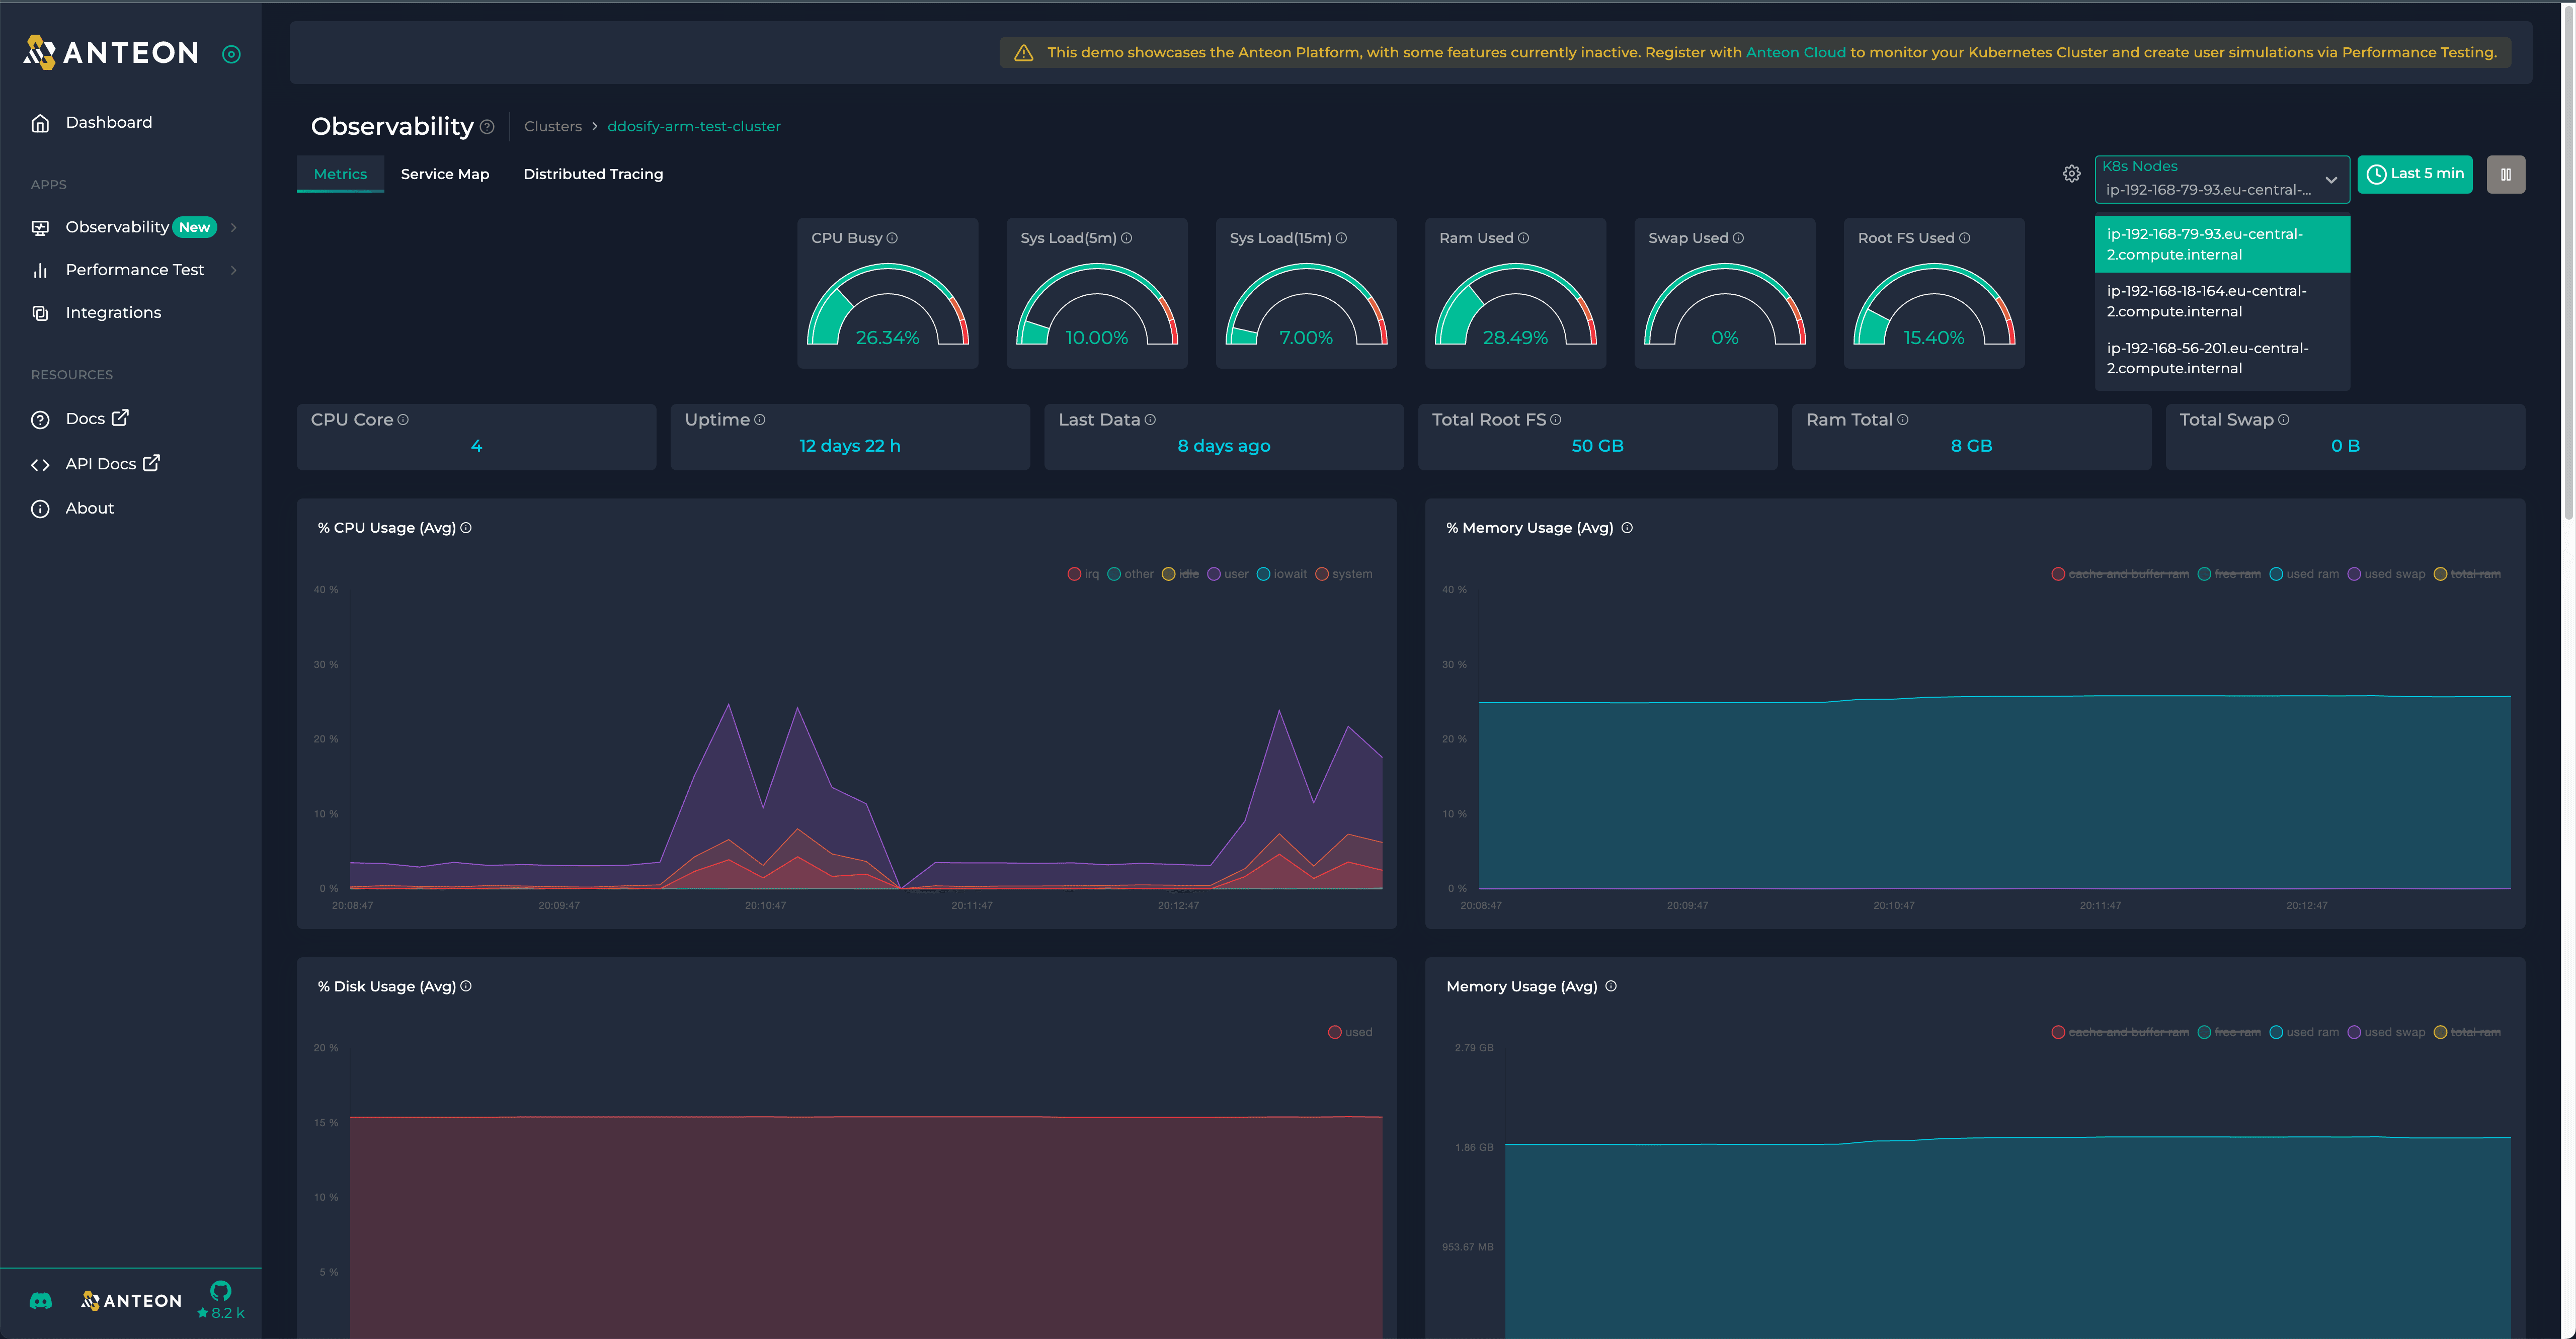Open the Distributed Tracing tab
The height and width of the screenshot is (1339, 2576).
[x=592, y=173]
